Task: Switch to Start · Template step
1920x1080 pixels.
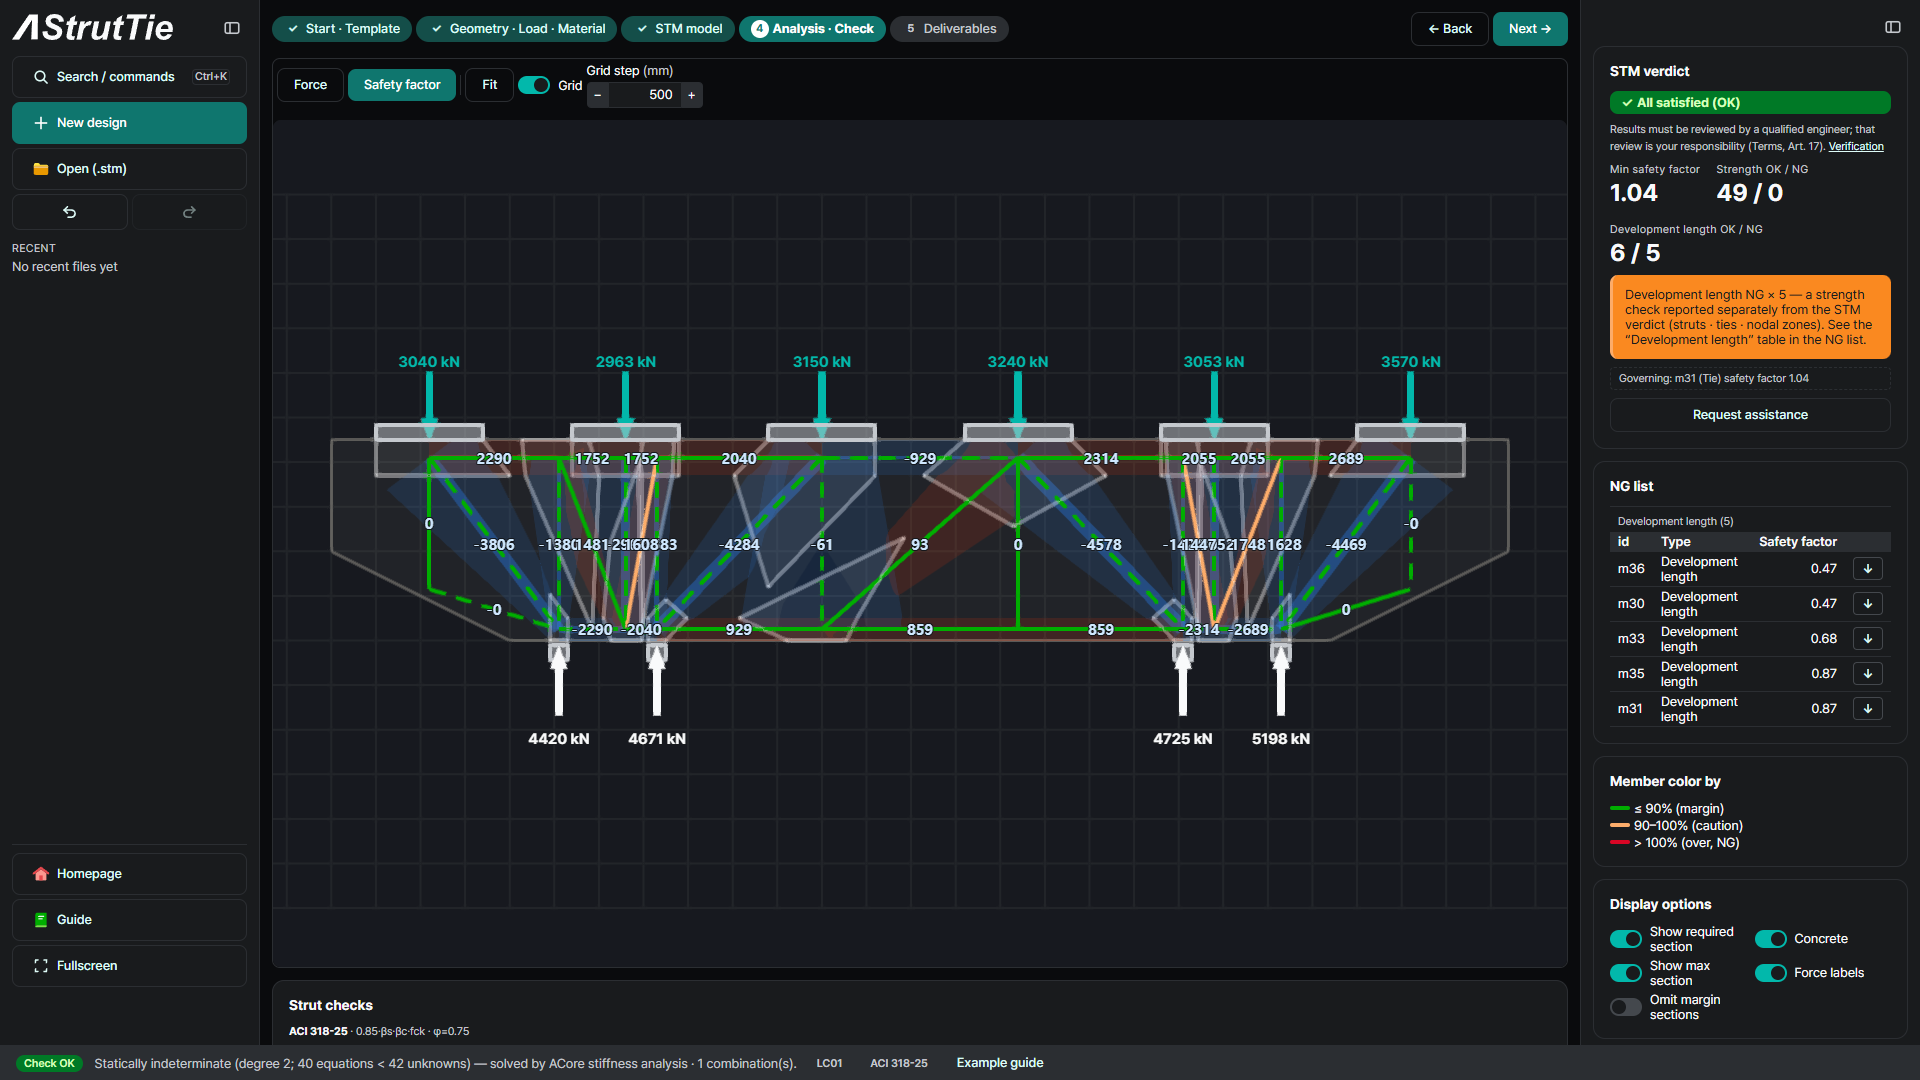Action: click(342, 29)
